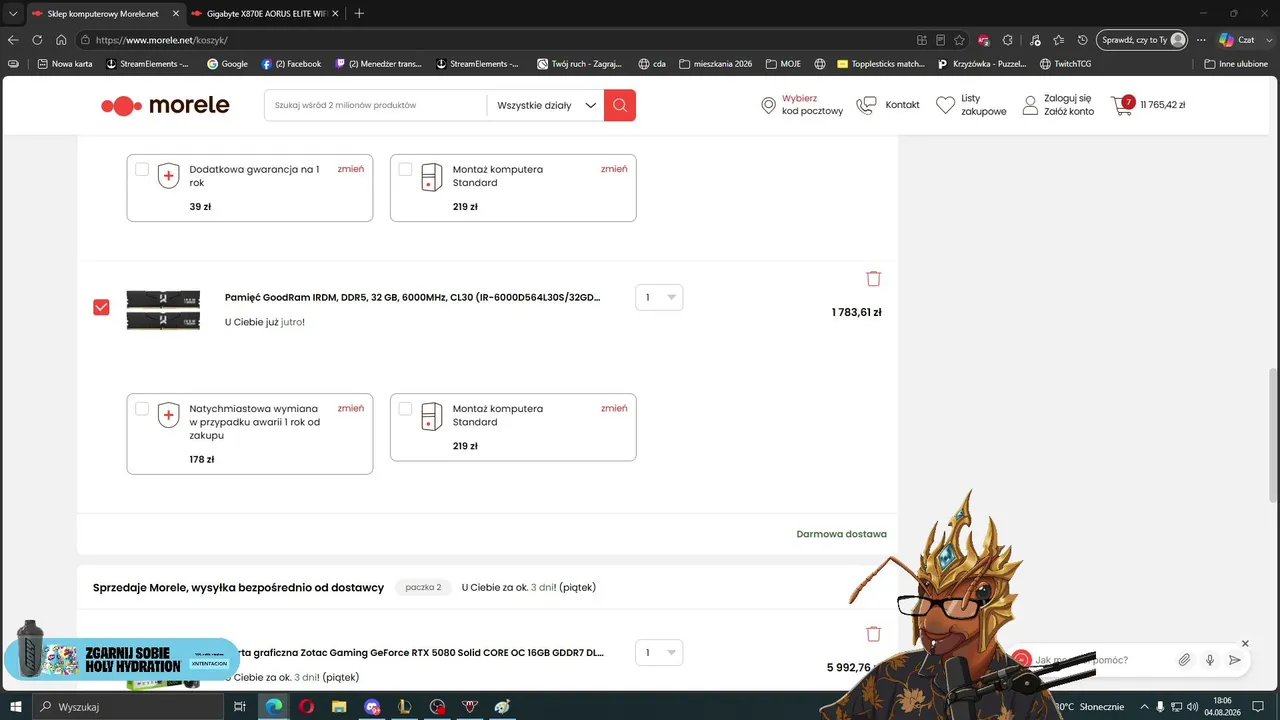Viewport: 1280px width, 720px height.
Task: Open the shopping lists heart icon
Action: 945,105
